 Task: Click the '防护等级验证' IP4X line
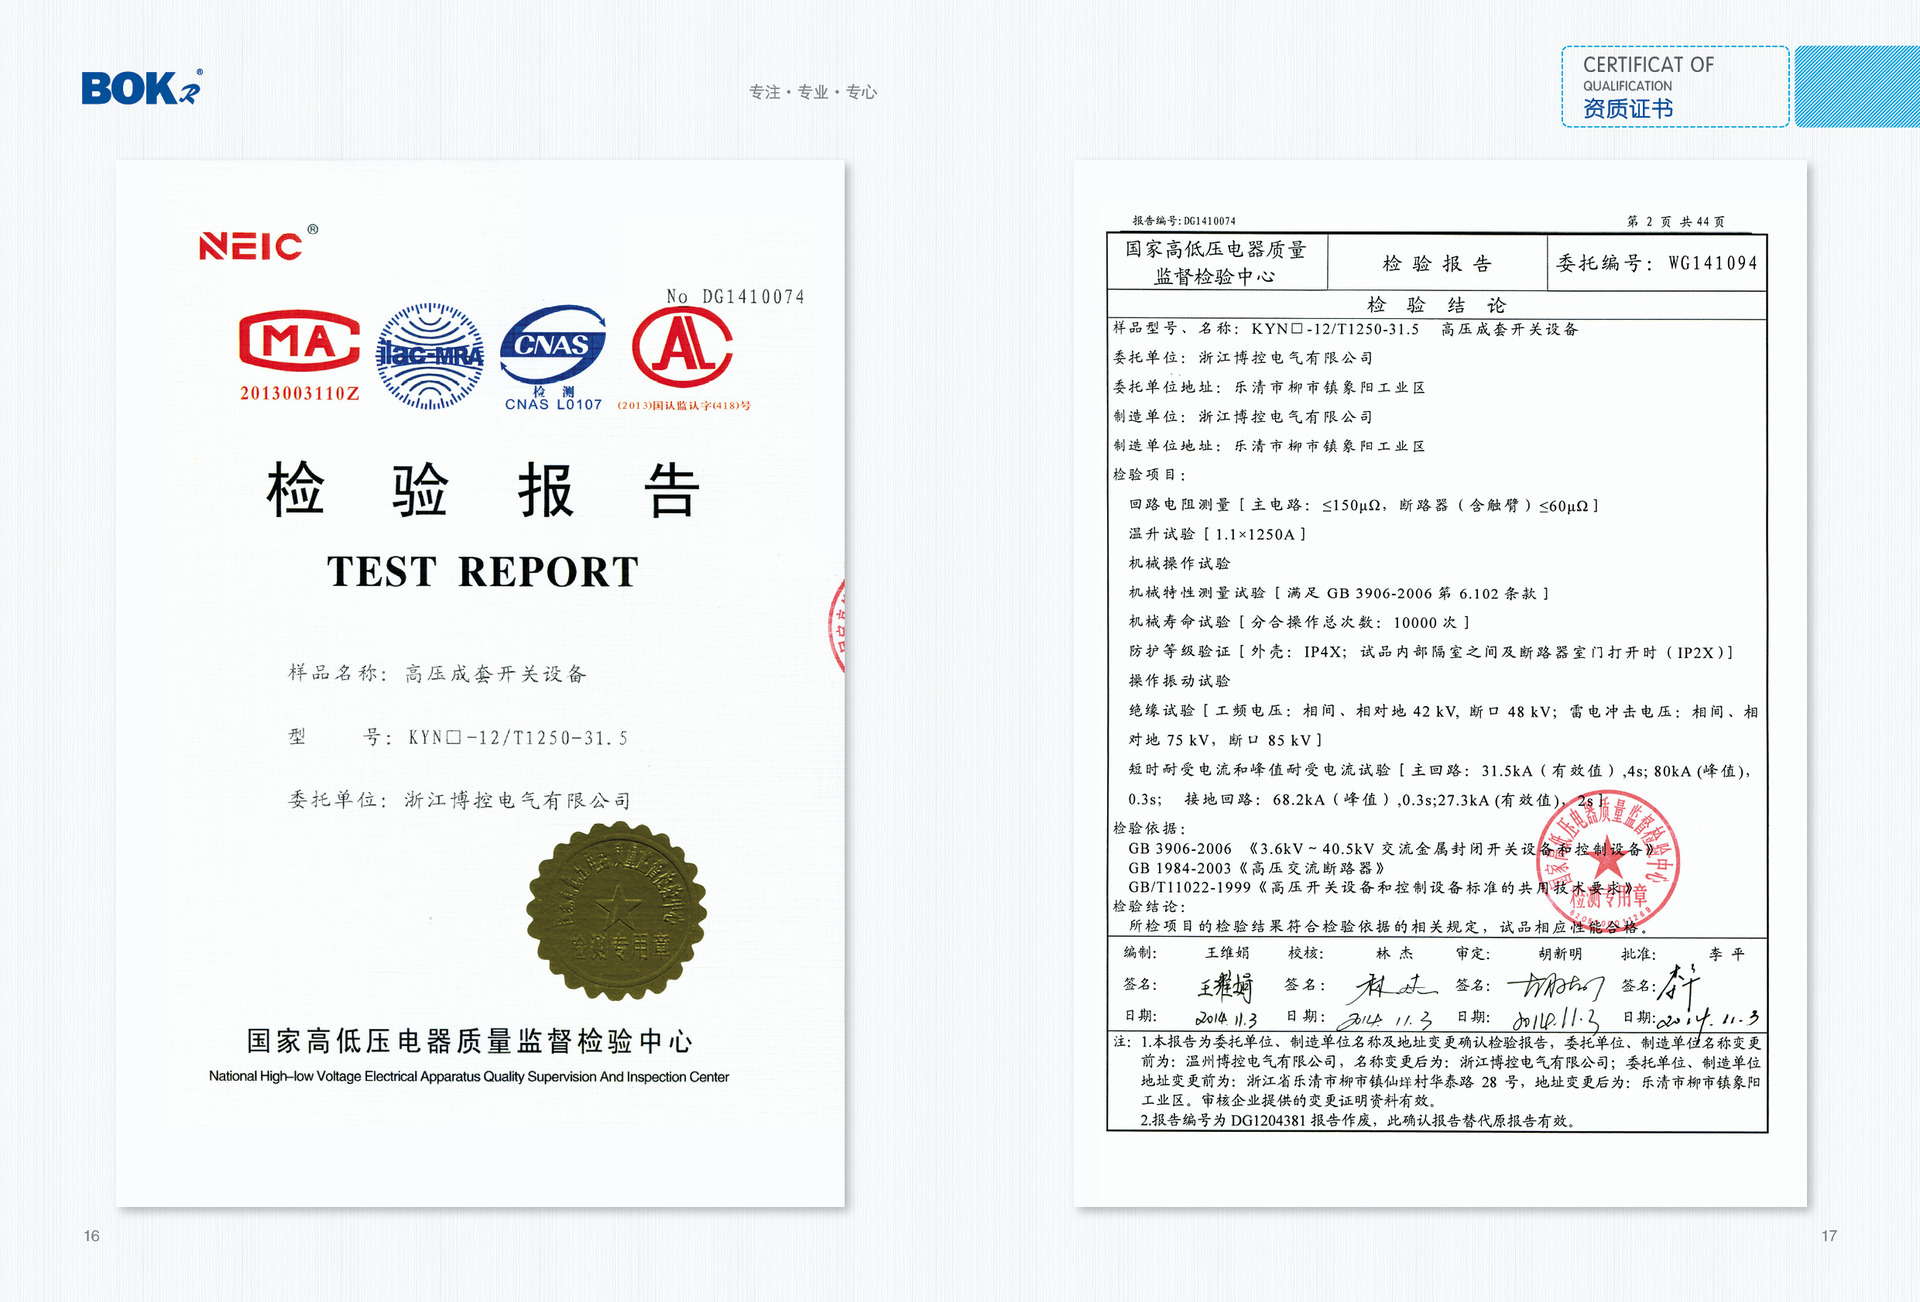(x=1431, y=652)
